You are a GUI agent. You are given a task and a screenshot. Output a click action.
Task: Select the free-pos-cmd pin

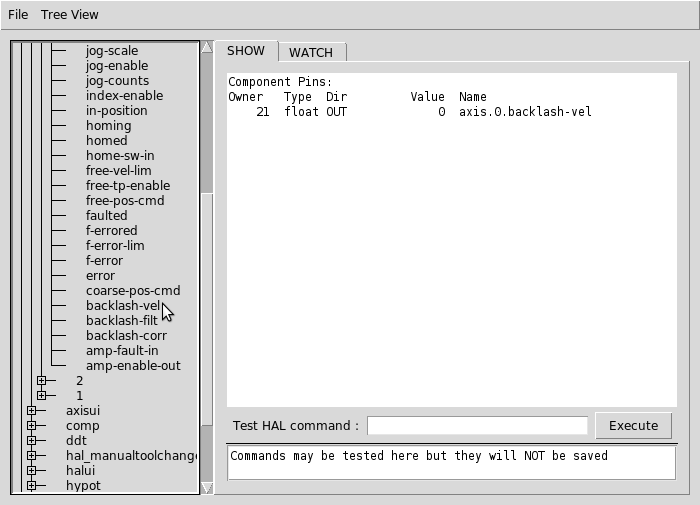[125, 201]
